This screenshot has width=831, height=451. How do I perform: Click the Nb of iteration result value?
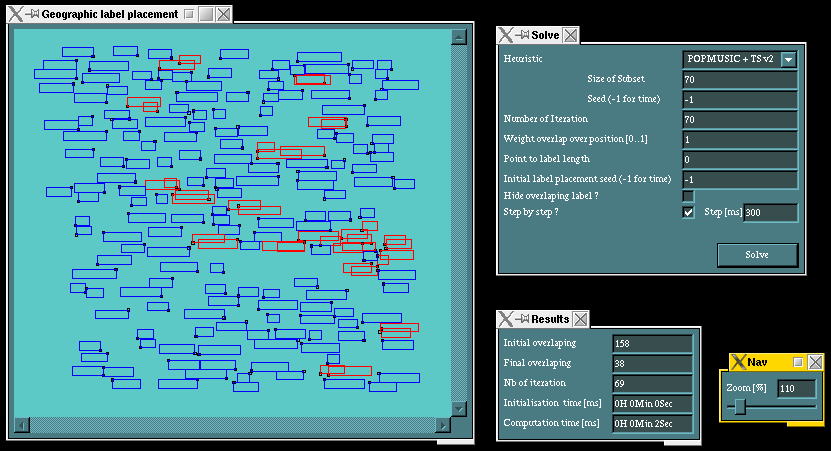pos(652,384)
